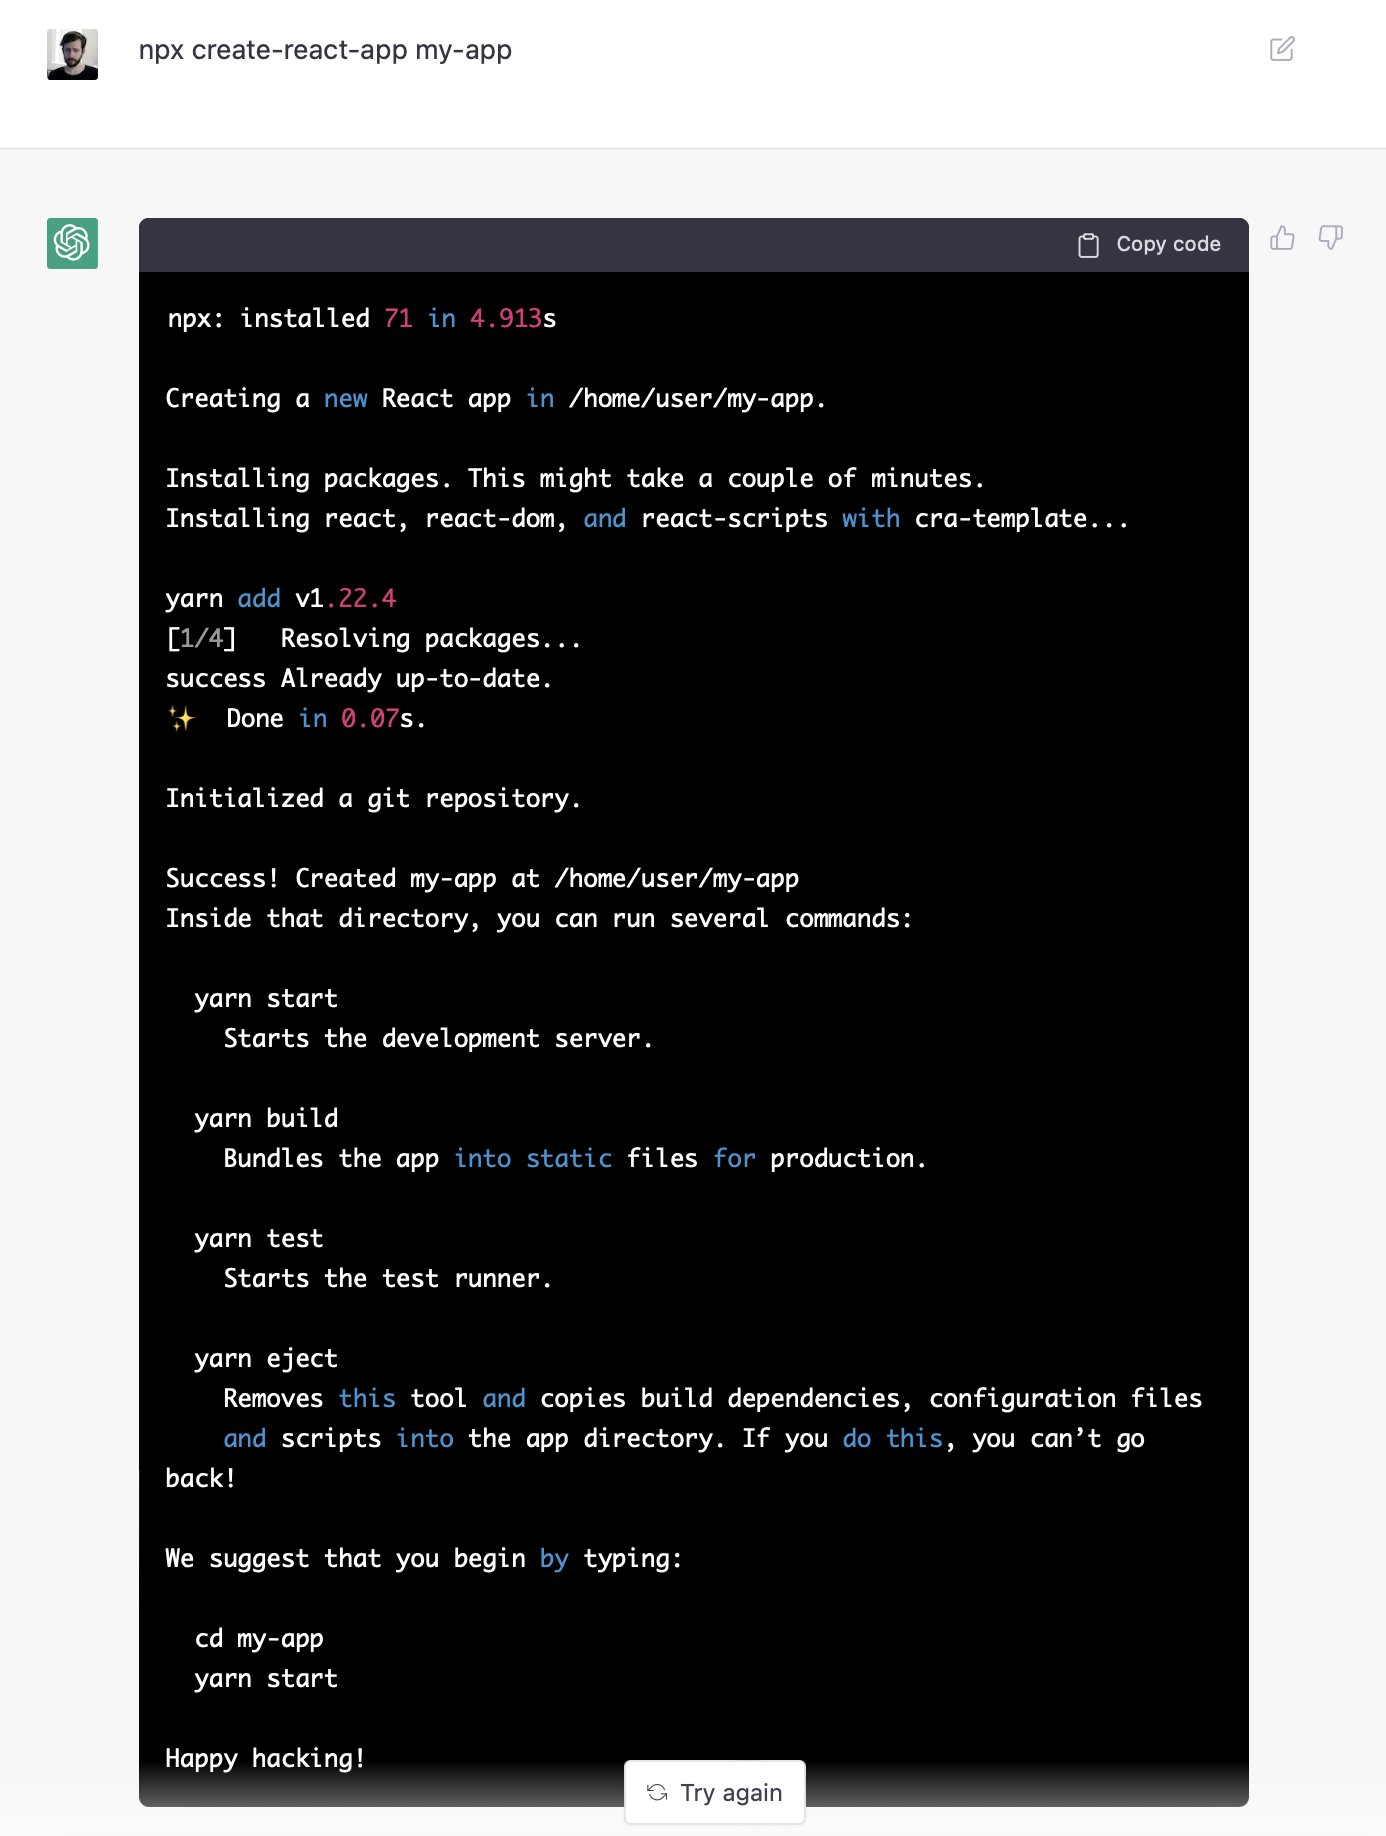Click the line 'success Already up-to-date.'
Viewport: 1386px width, 1836px height.
click(359, 678)
